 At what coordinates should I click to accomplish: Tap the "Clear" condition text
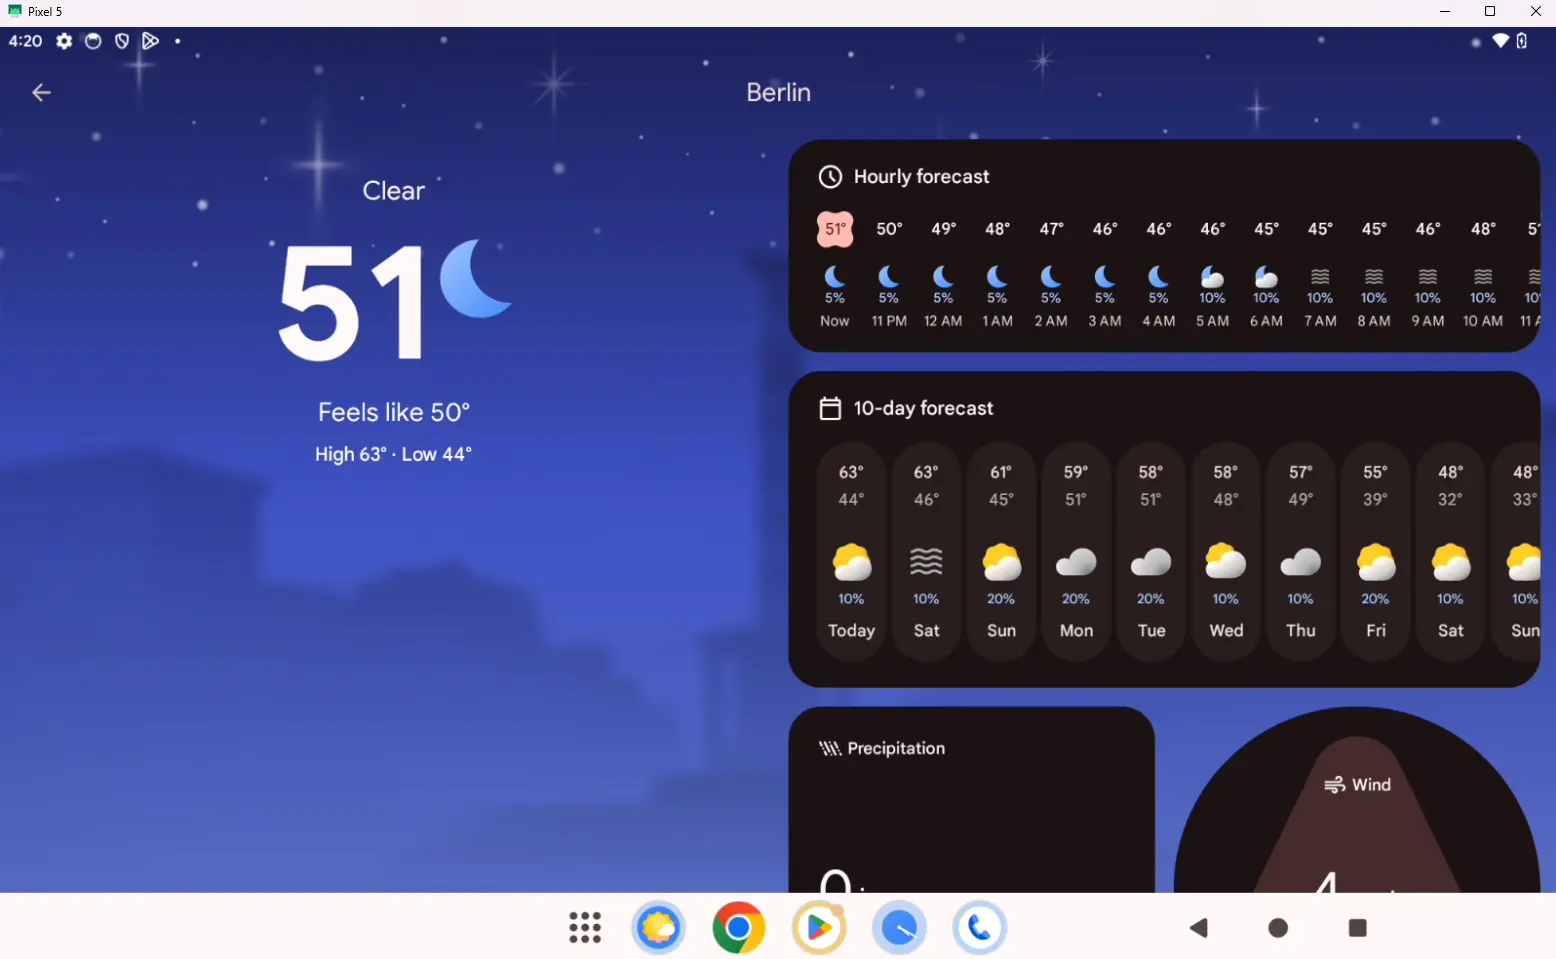click(x=393, y=191)
